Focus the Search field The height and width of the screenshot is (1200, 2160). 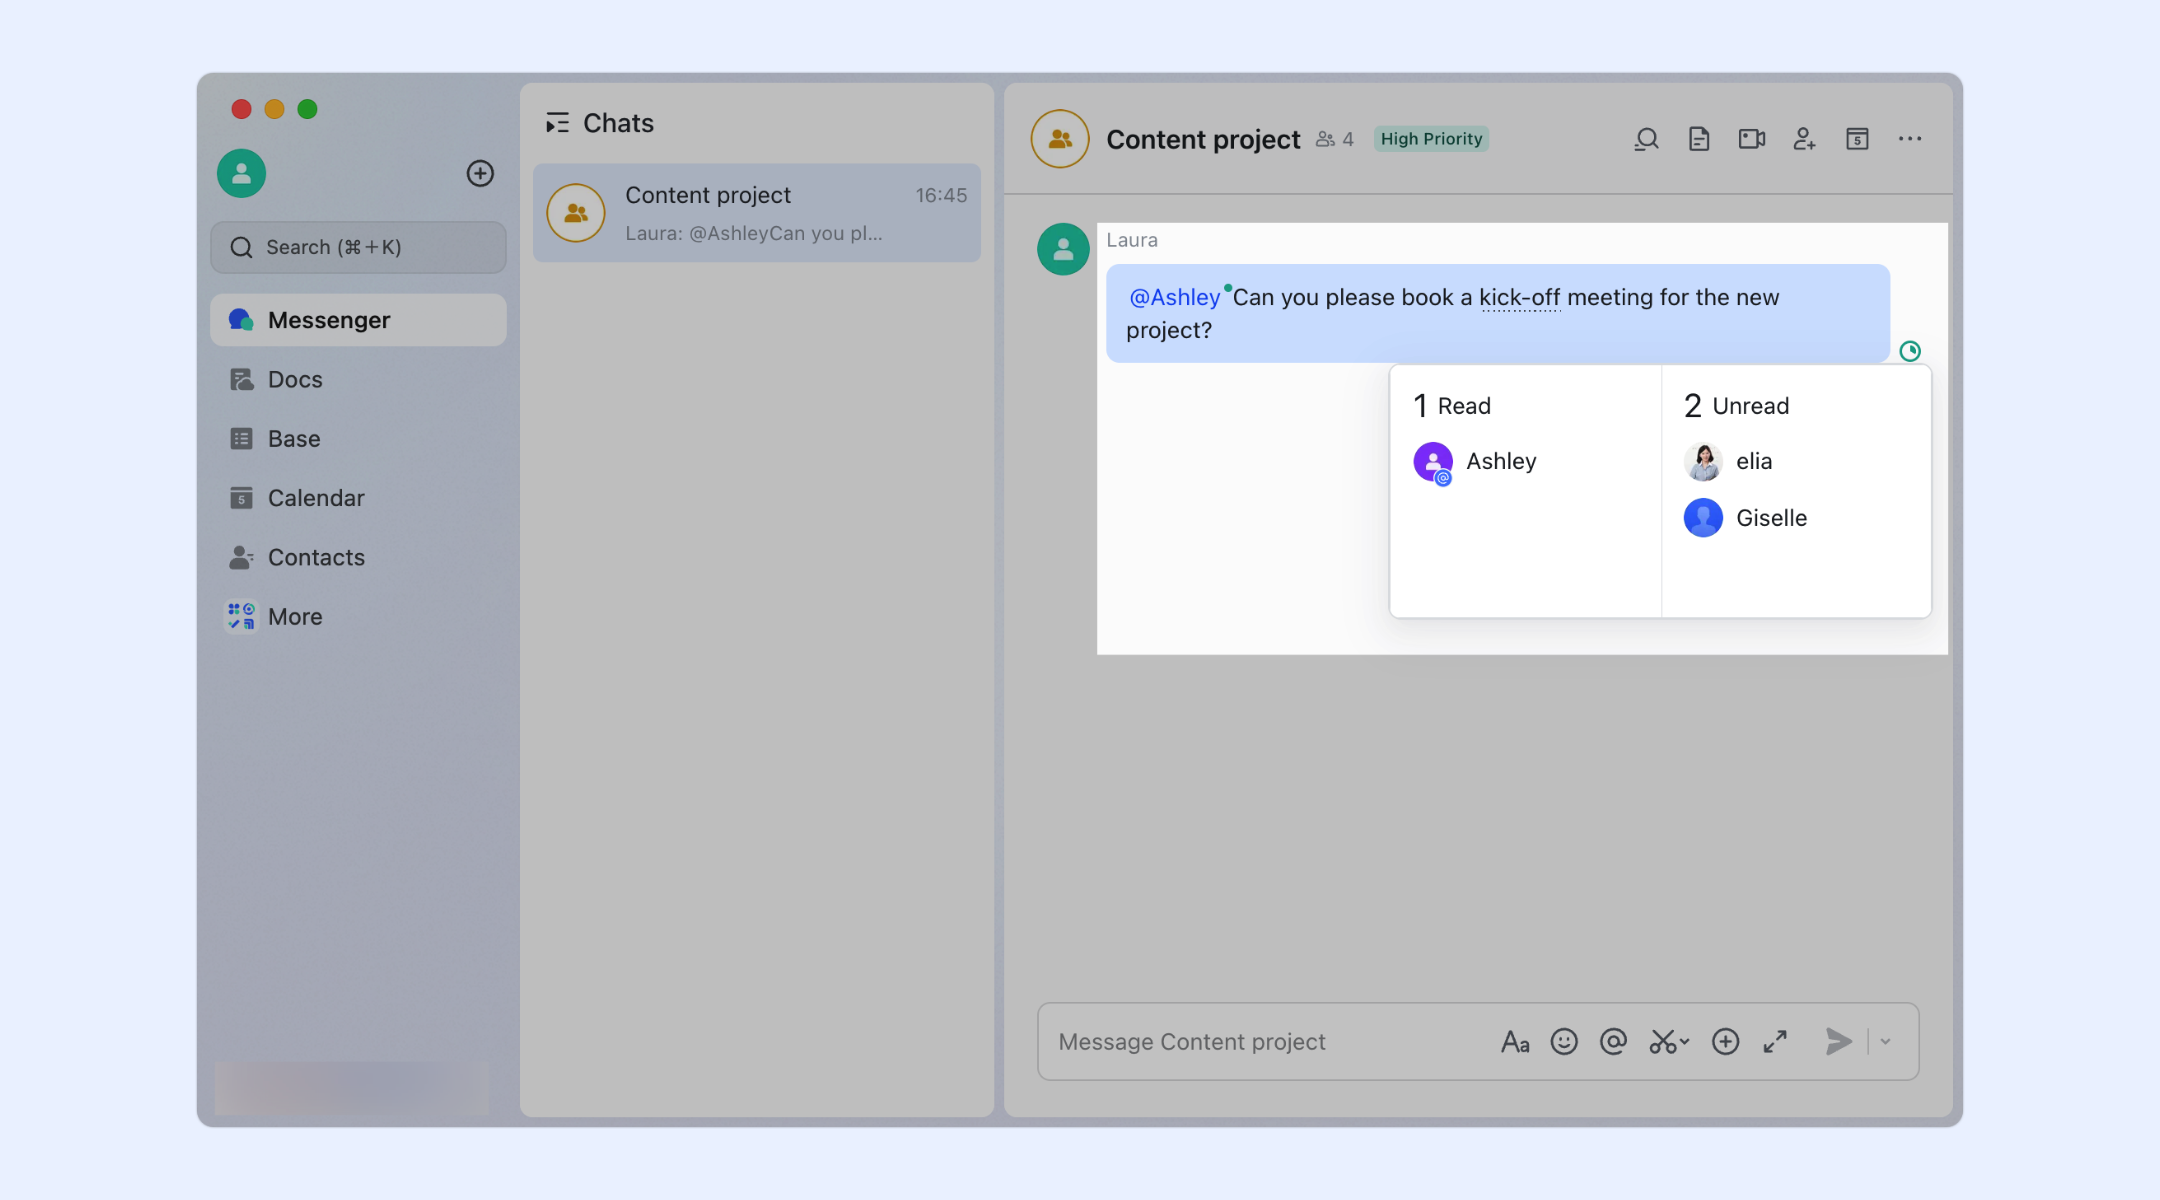(x=358, y=247)
